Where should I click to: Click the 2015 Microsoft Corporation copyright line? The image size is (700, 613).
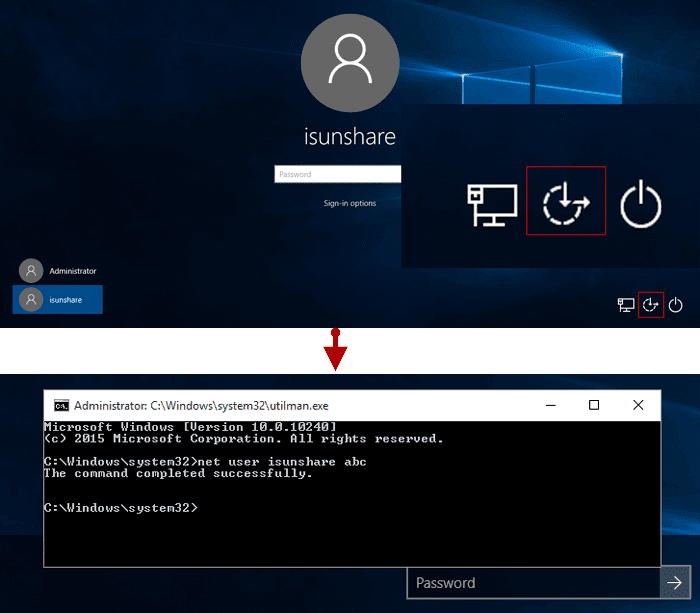pos(243,438)
